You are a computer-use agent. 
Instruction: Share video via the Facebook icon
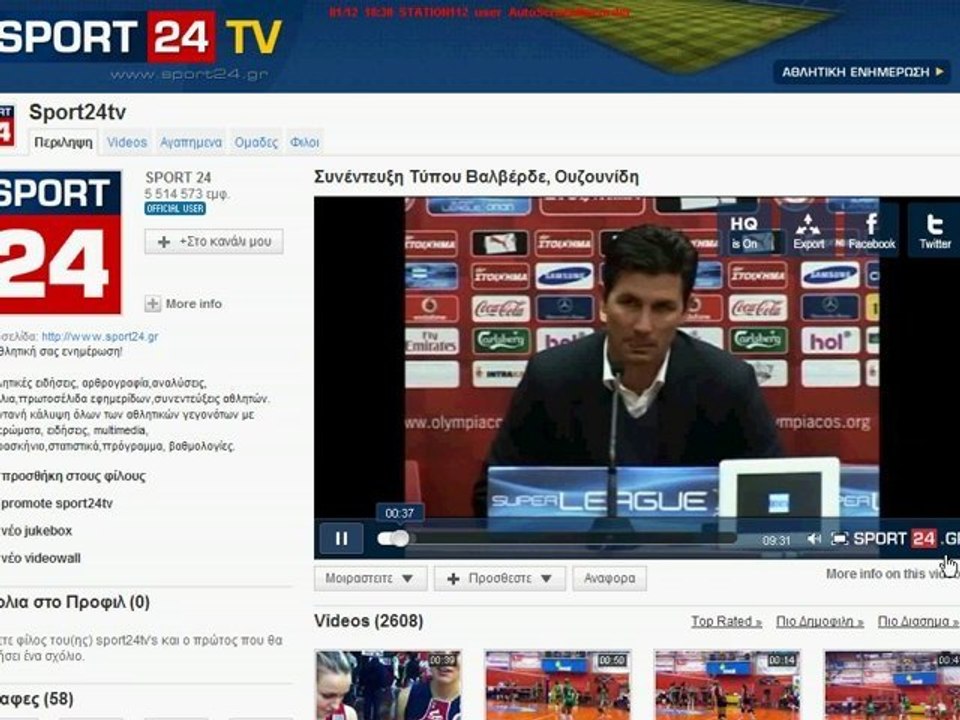[x=871, y=231]
